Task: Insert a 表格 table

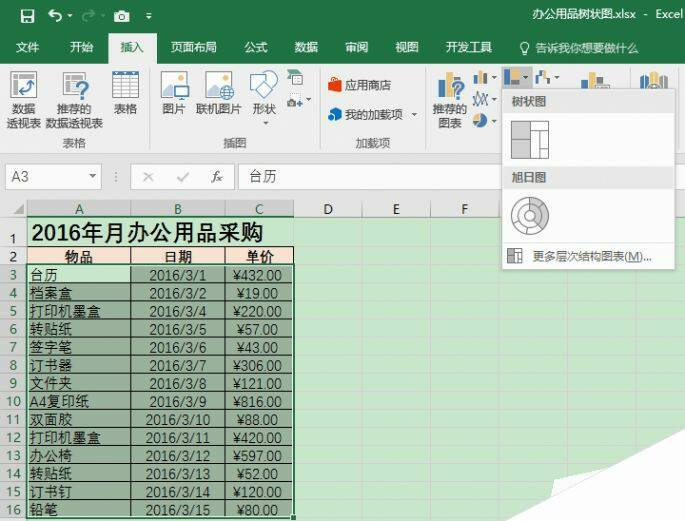Action: 125,93
